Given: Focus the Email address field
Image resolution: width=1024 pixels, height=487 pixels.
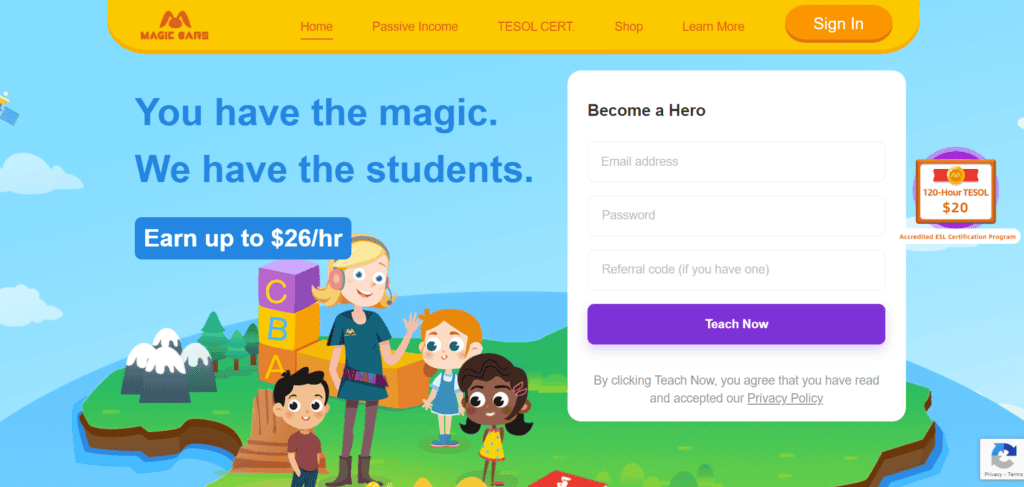Looking at the screenshot, I should (736, 161).
